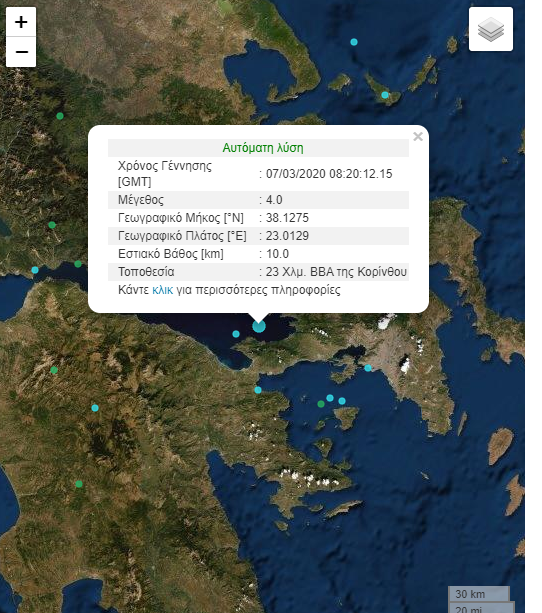Zoom in with the plus button
Screen dimensions: 542x613
point(21,22)
